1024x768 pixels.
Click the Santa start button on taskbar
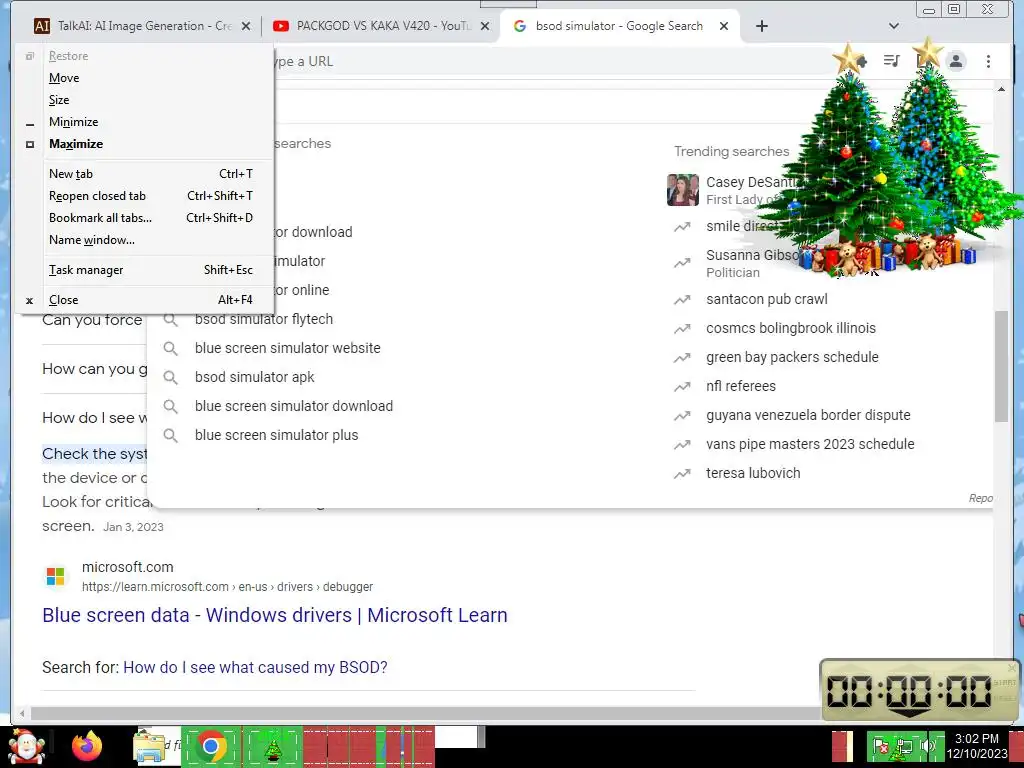click(x=25, y=747)
